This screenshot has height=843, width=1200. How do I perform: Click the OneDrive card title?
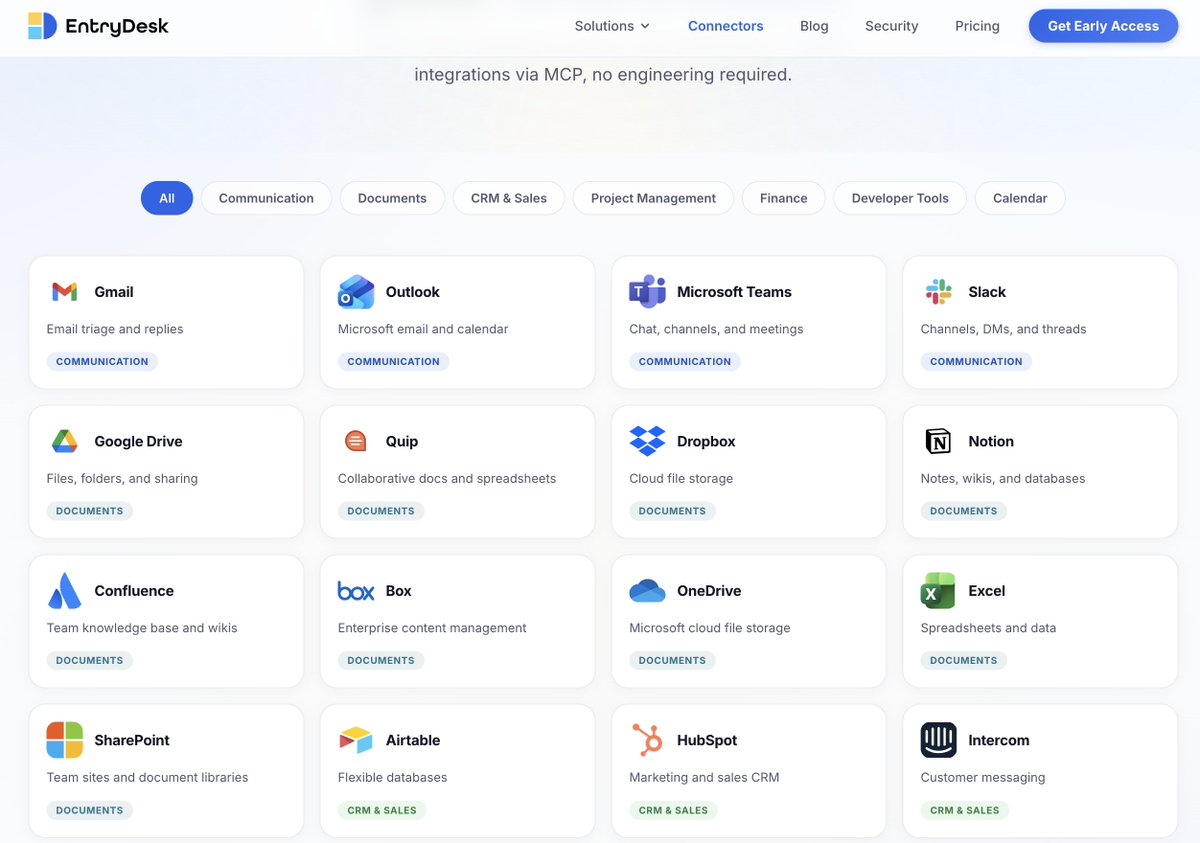click(709, 591)
